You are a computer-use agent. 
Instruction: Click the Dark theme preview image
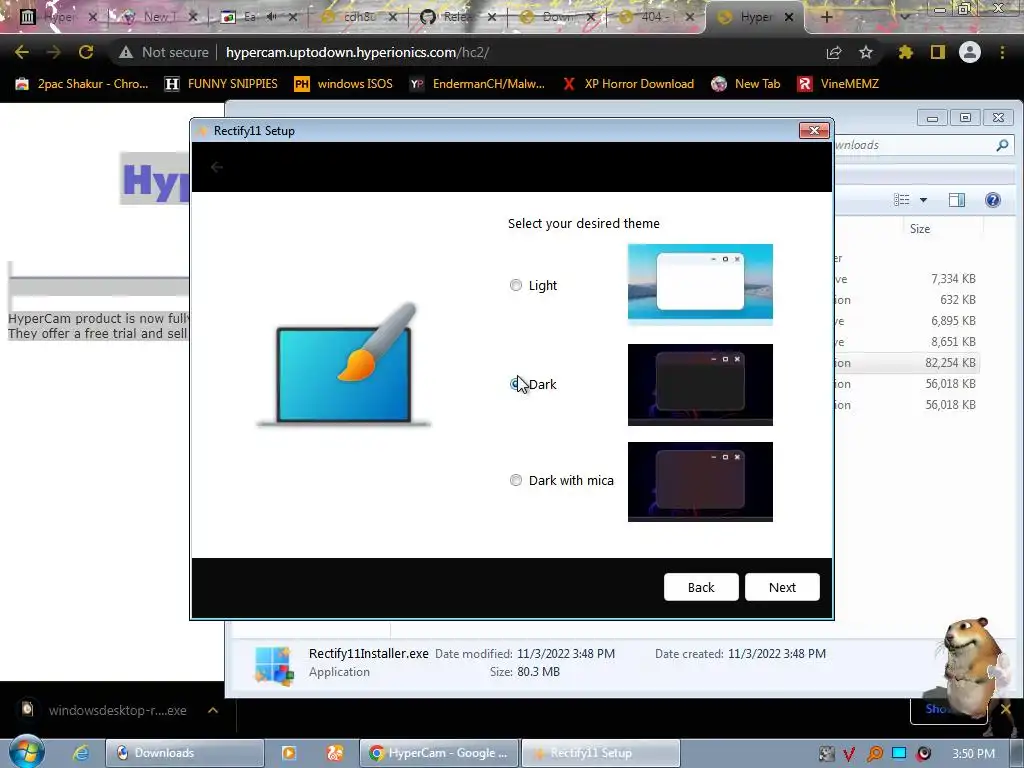700,385
